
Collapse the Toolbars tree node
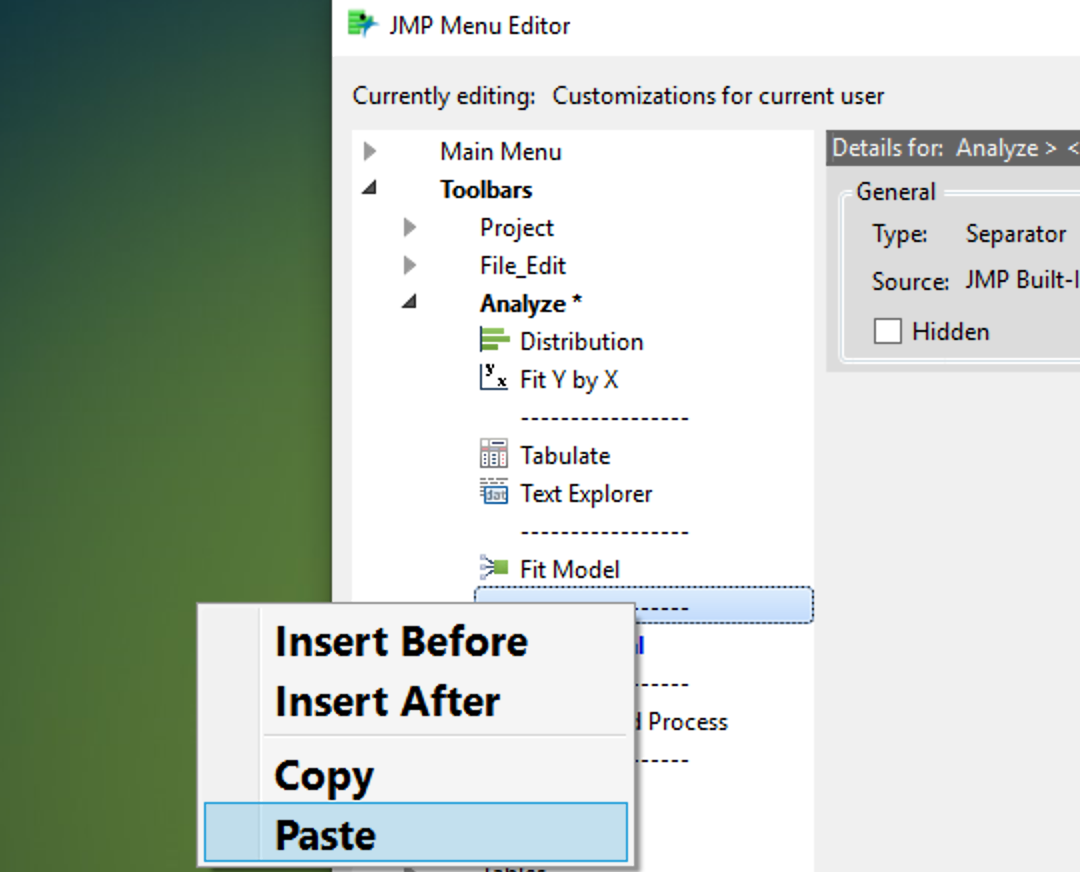click(370, 189)
